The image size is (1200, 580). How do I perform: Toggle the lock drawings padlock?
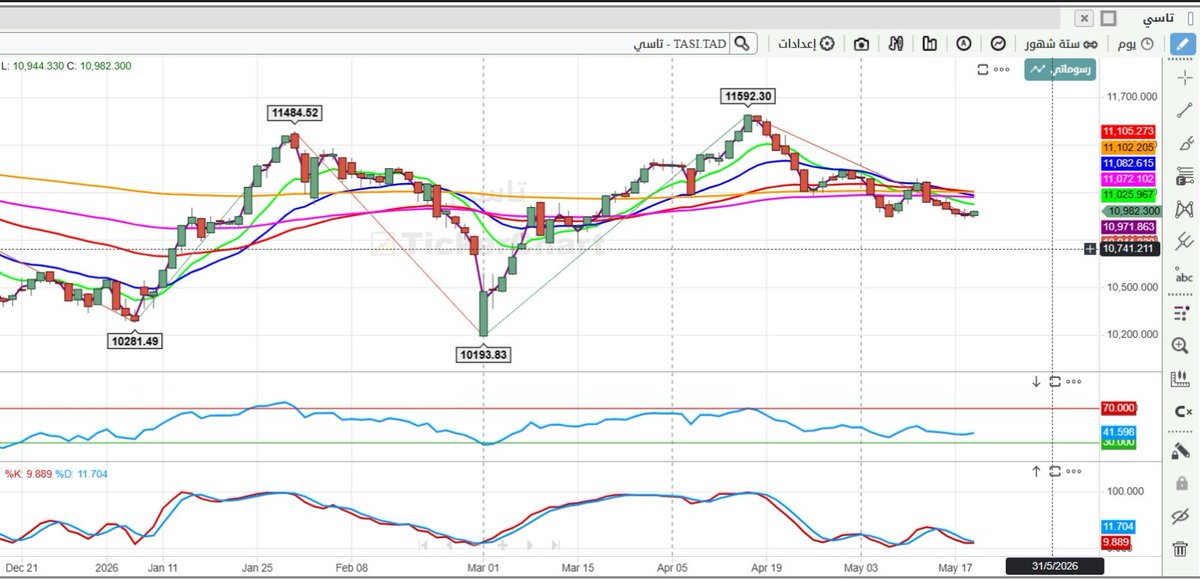[x=1180, y=483]
